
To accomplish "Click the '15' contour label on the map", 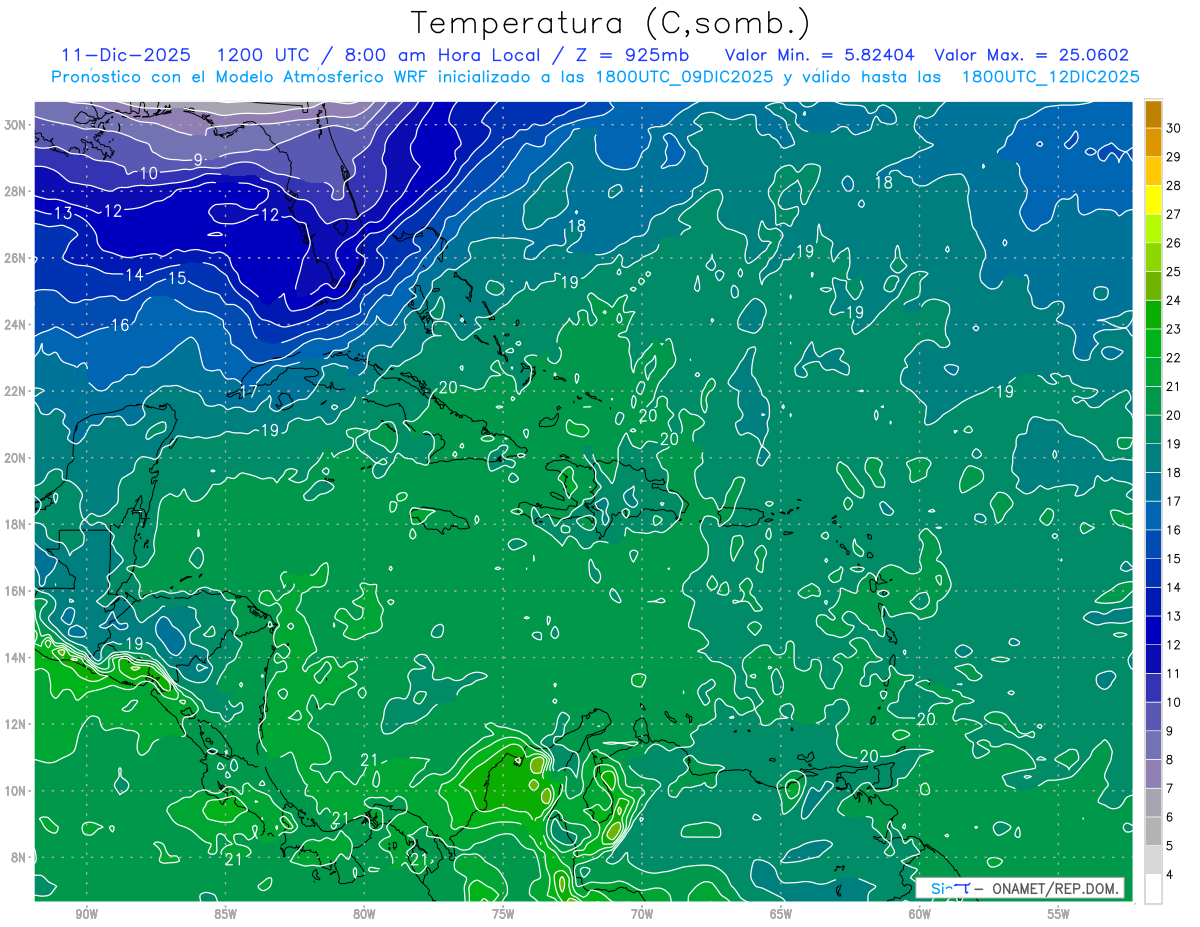I will pyautogui.click(x=177, y=278).
